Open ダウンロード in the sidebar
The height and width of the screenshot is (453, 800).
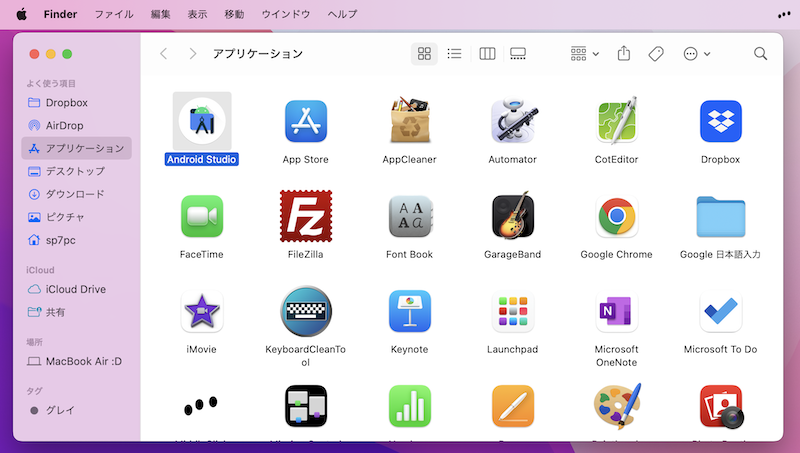[75, 194]
